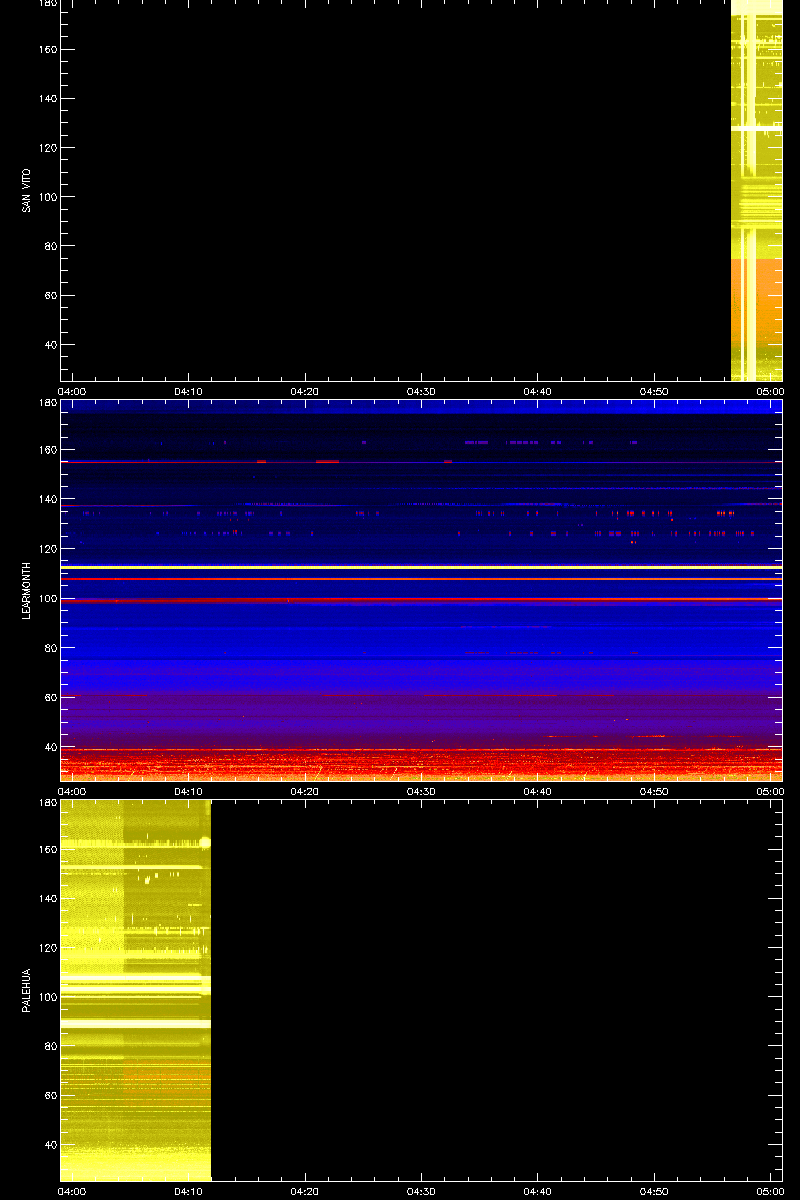This screenshot has height=1200, width=800.
Task: Click the 120 frequency tick in Palehua panel
Action: (x=47, y=948)
